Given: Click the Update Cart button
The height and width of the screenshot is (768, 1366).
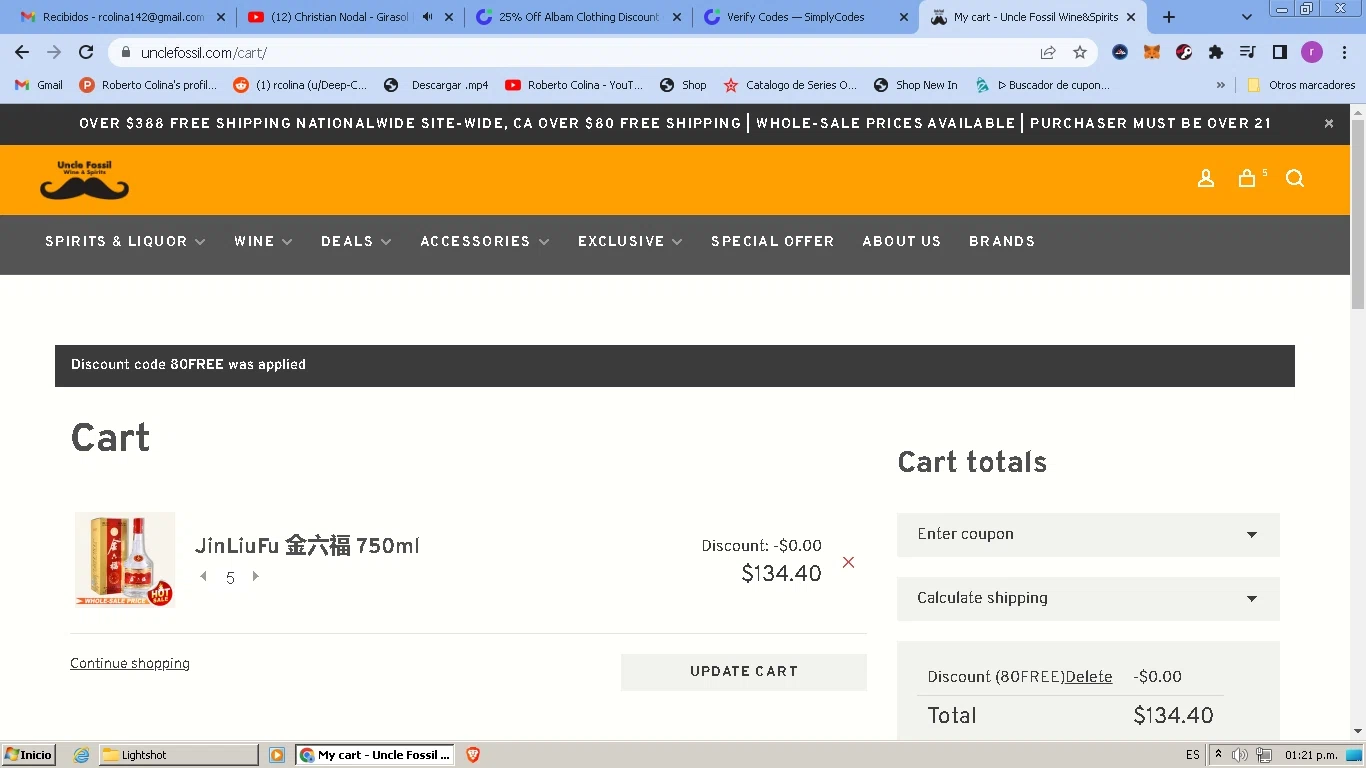Looking at the screenshot, I should tap(744, 672).
